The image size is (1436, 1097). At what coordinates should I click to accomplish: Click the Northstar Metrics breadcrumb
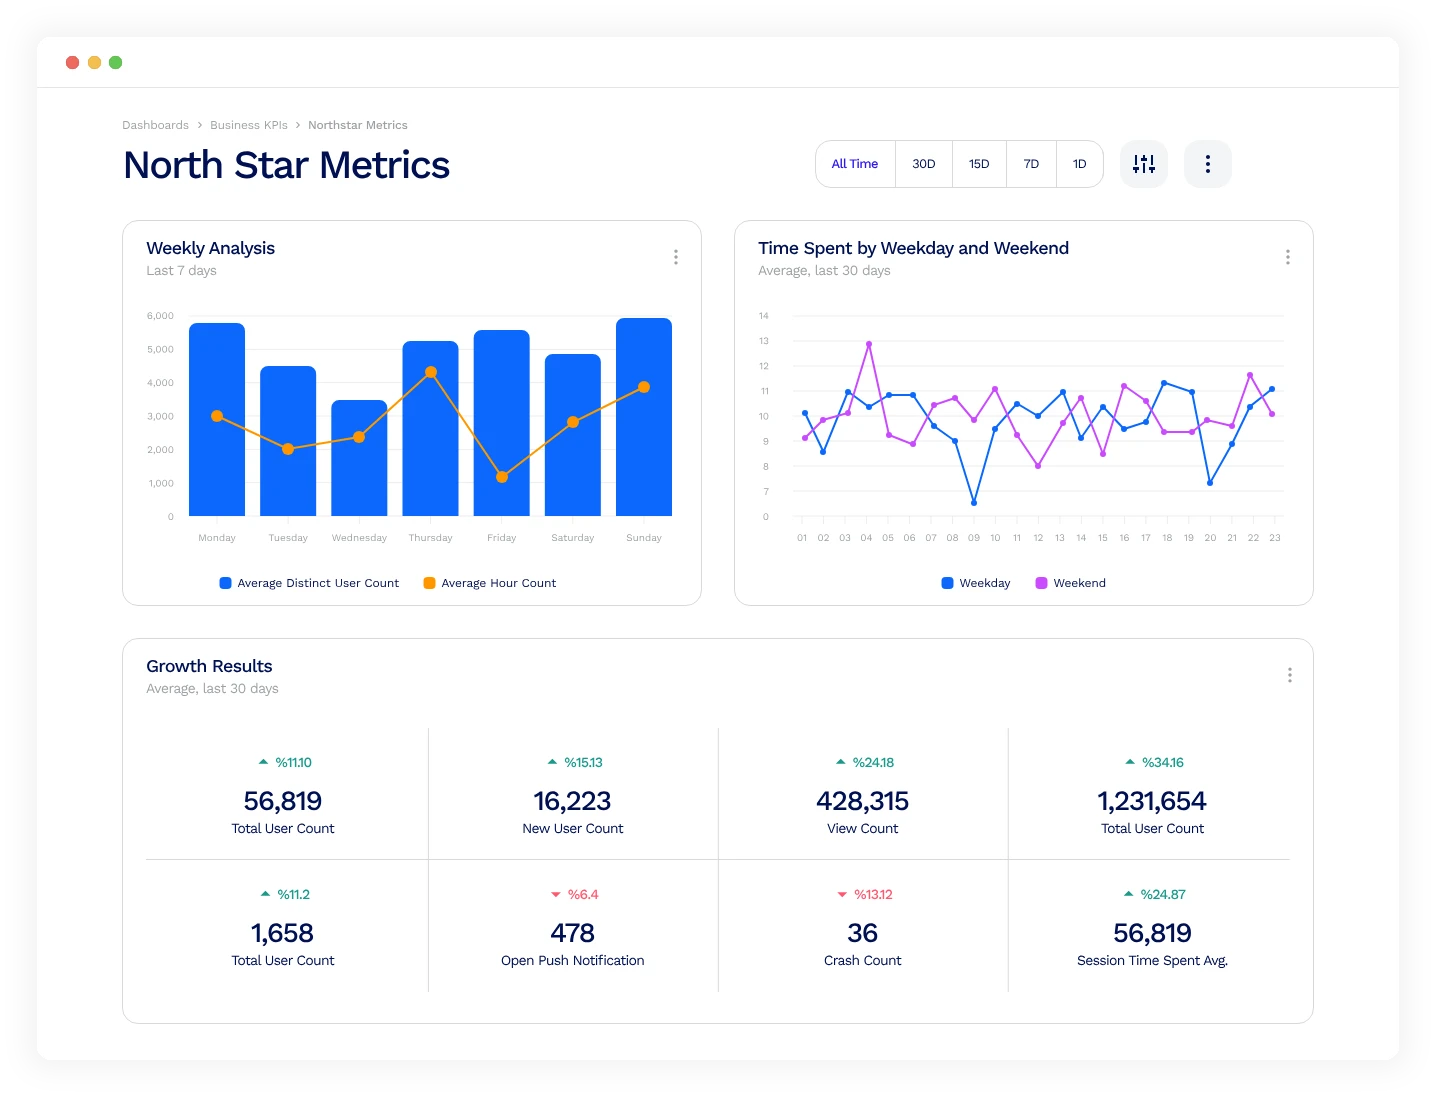pos(358,125)
